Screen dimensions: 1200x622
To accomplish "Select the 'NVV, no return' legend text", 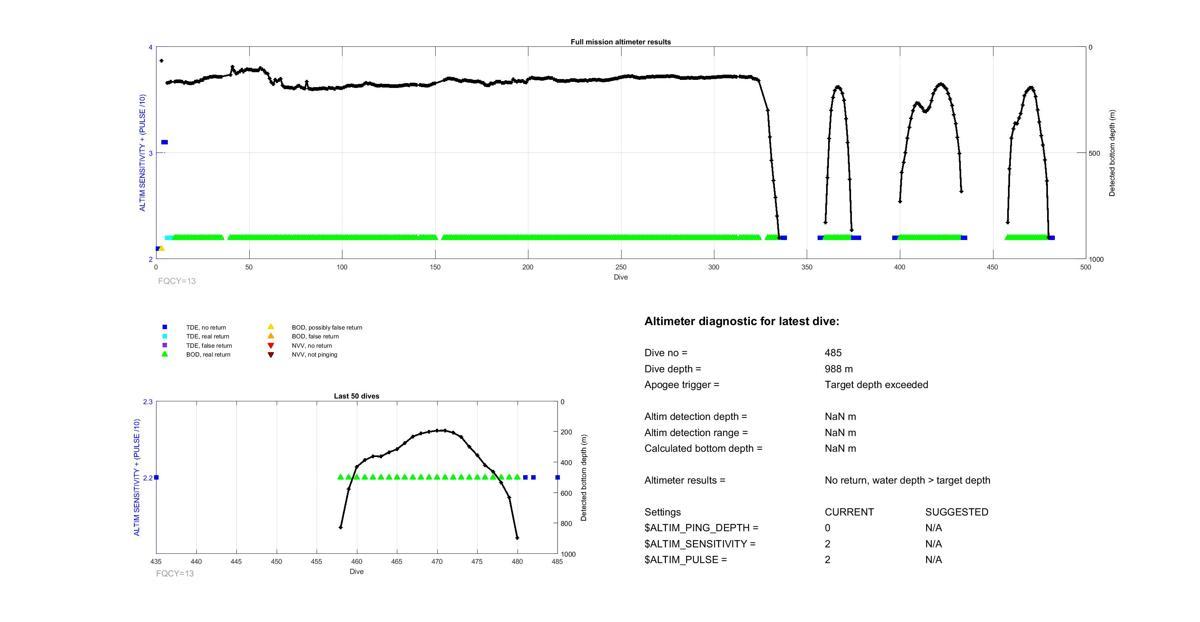I will [x=312, y=346].
